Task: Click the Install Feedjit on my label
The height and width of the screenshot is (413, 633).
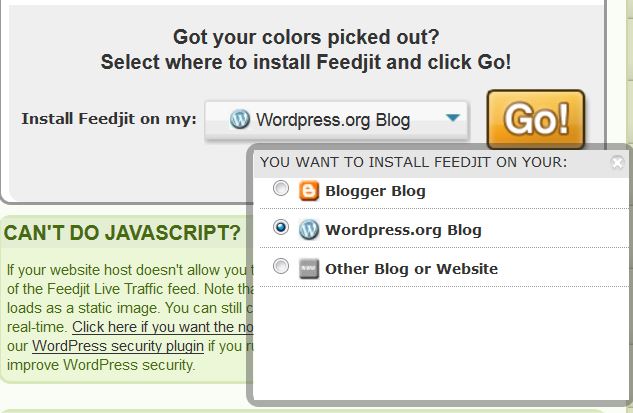Action: point(109,119)
